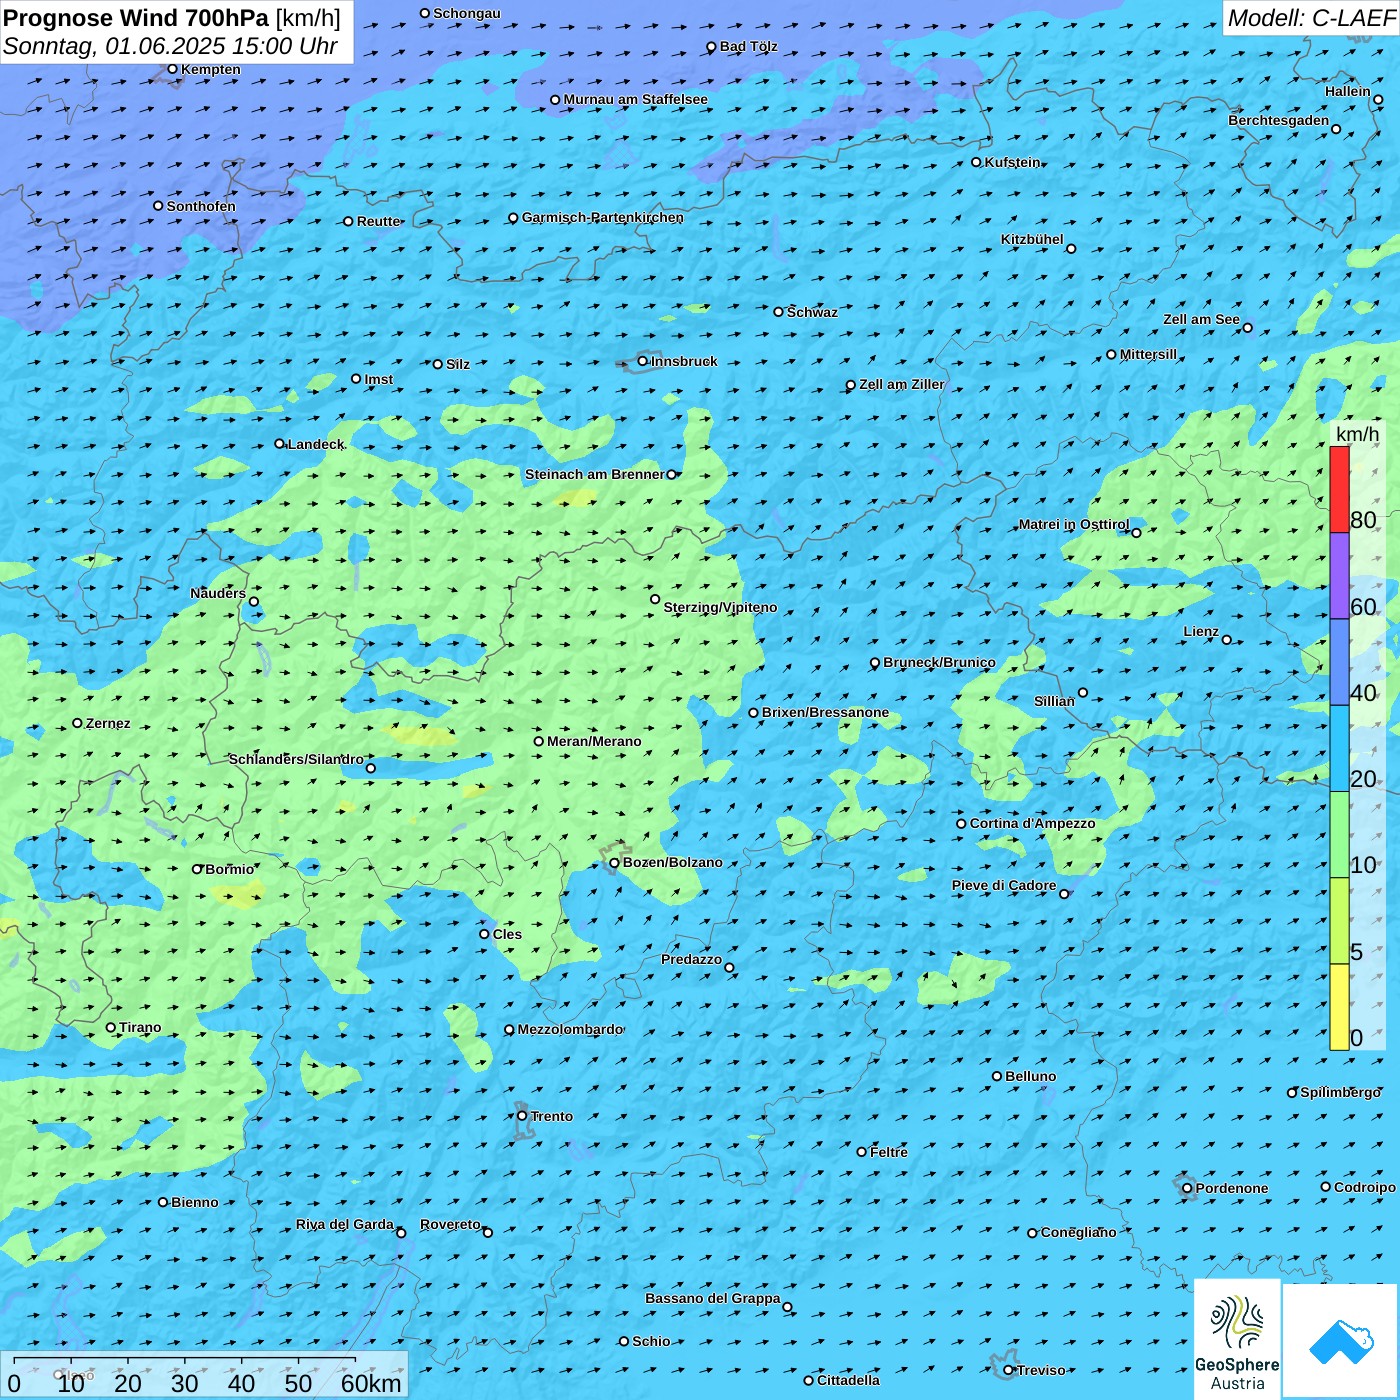The width and height of the screenshot is (1400, 1400).
Task: Click the blue cloud arrow logo
Action: coord(1341,1341)
